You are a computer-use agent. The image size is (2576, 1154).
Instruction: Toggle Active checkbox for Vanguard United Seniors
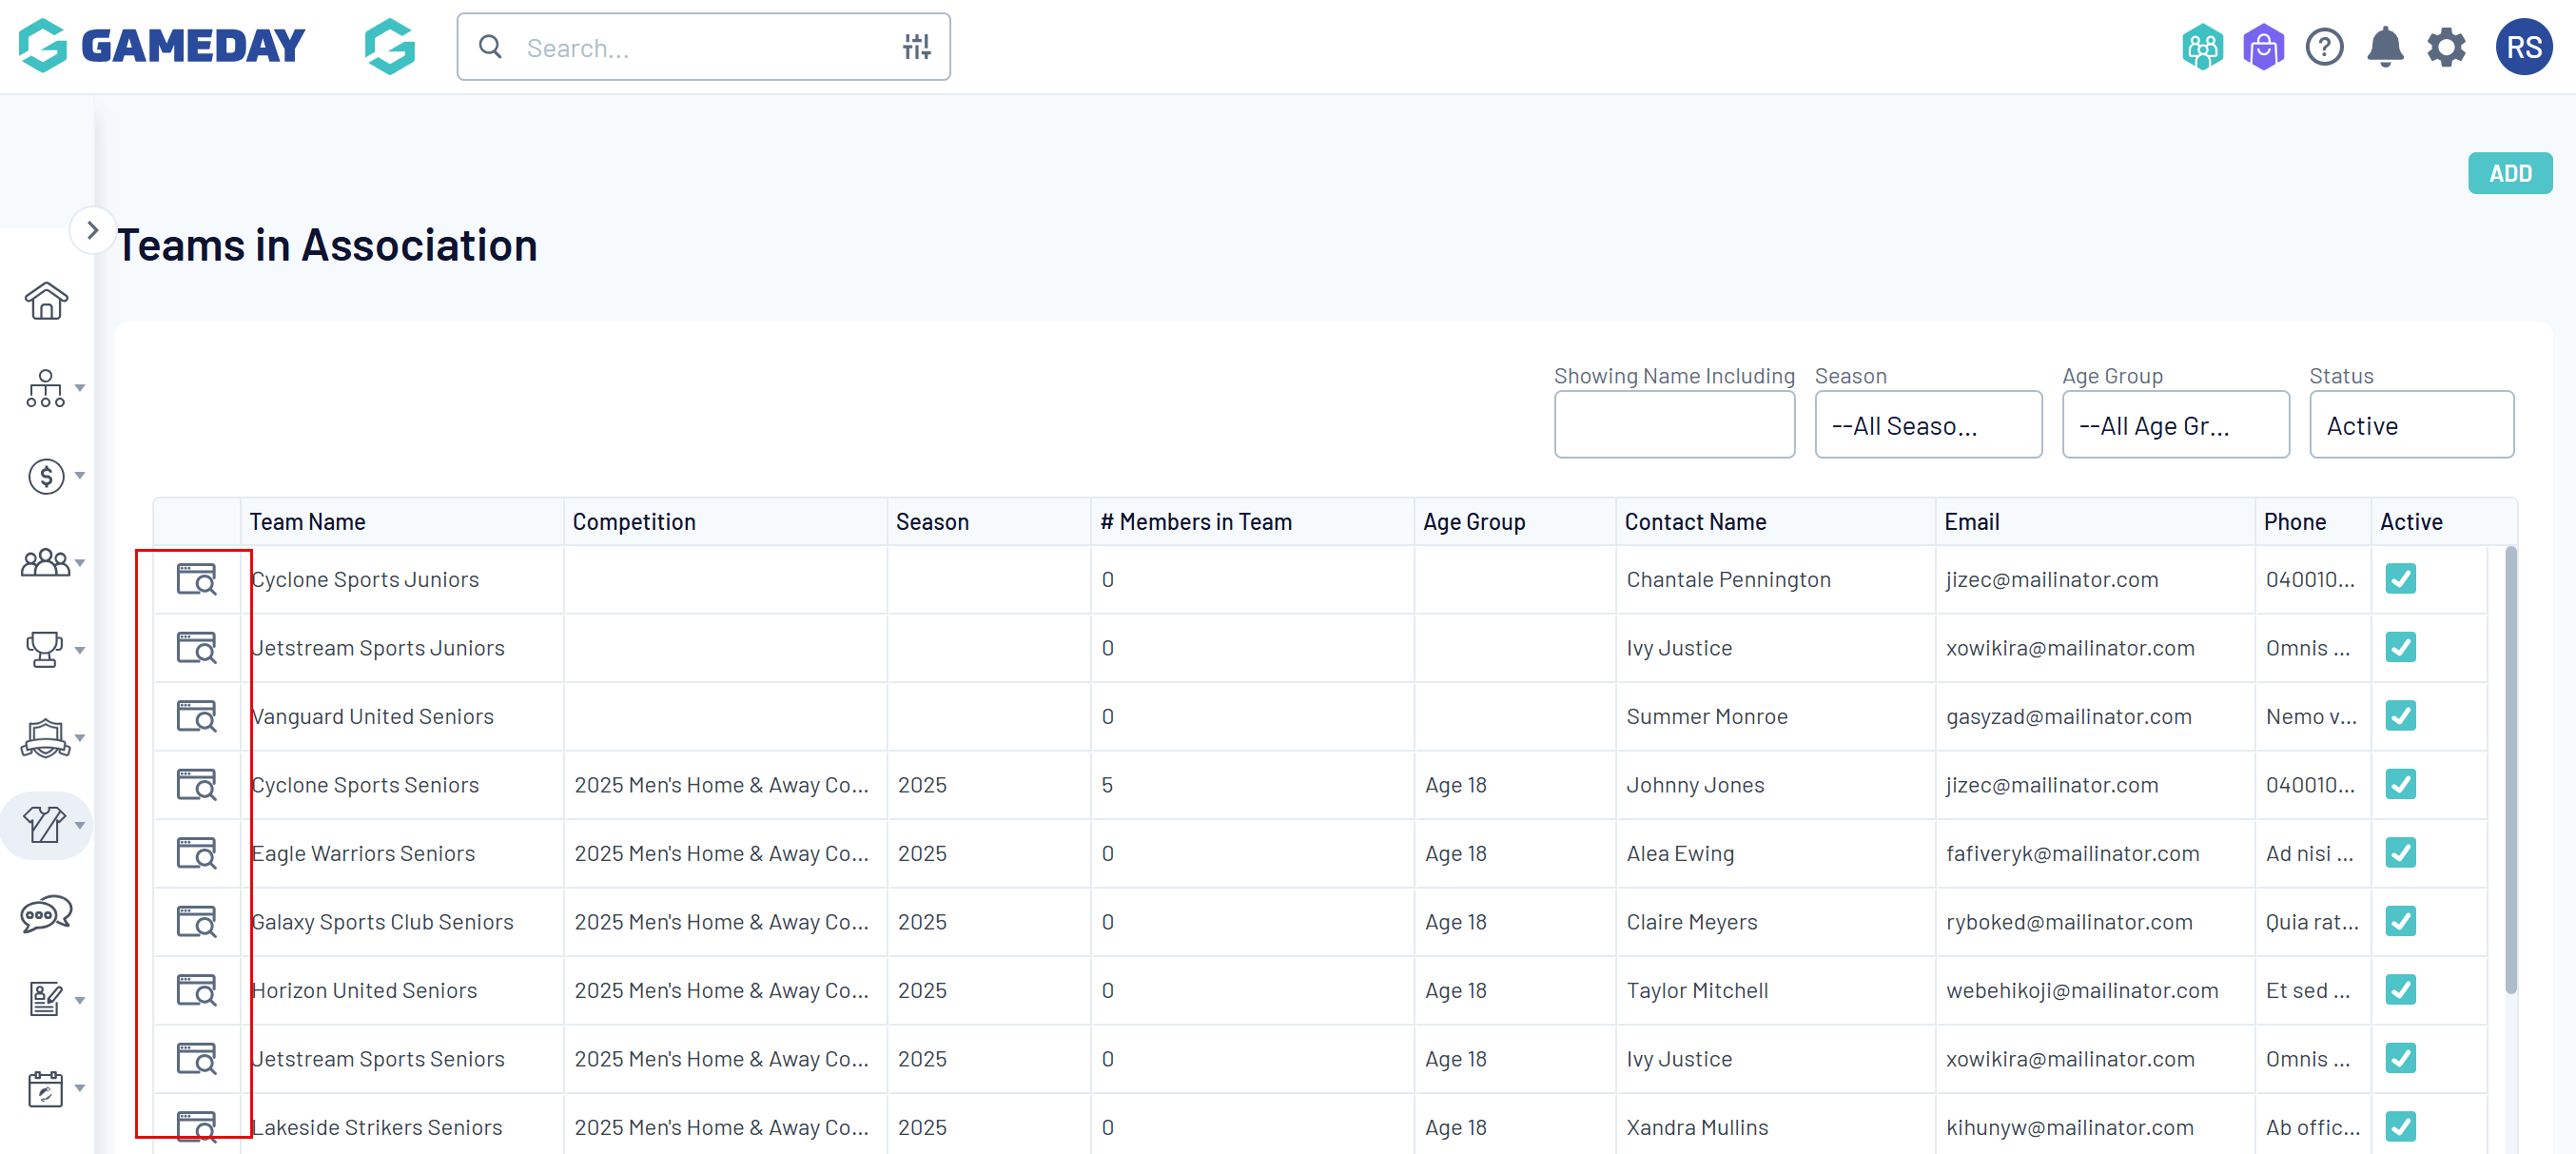click(2399, 716)
